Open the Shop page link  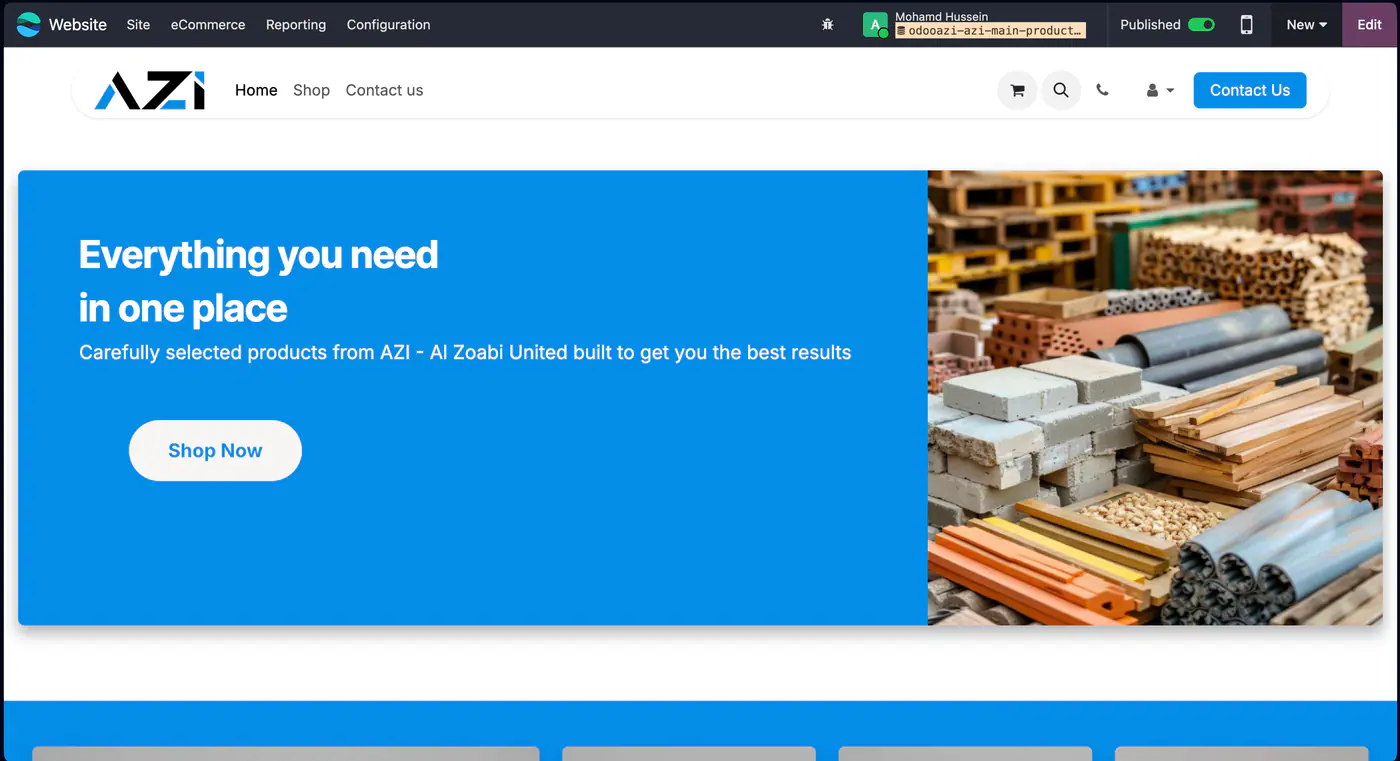tap(311, 90)
